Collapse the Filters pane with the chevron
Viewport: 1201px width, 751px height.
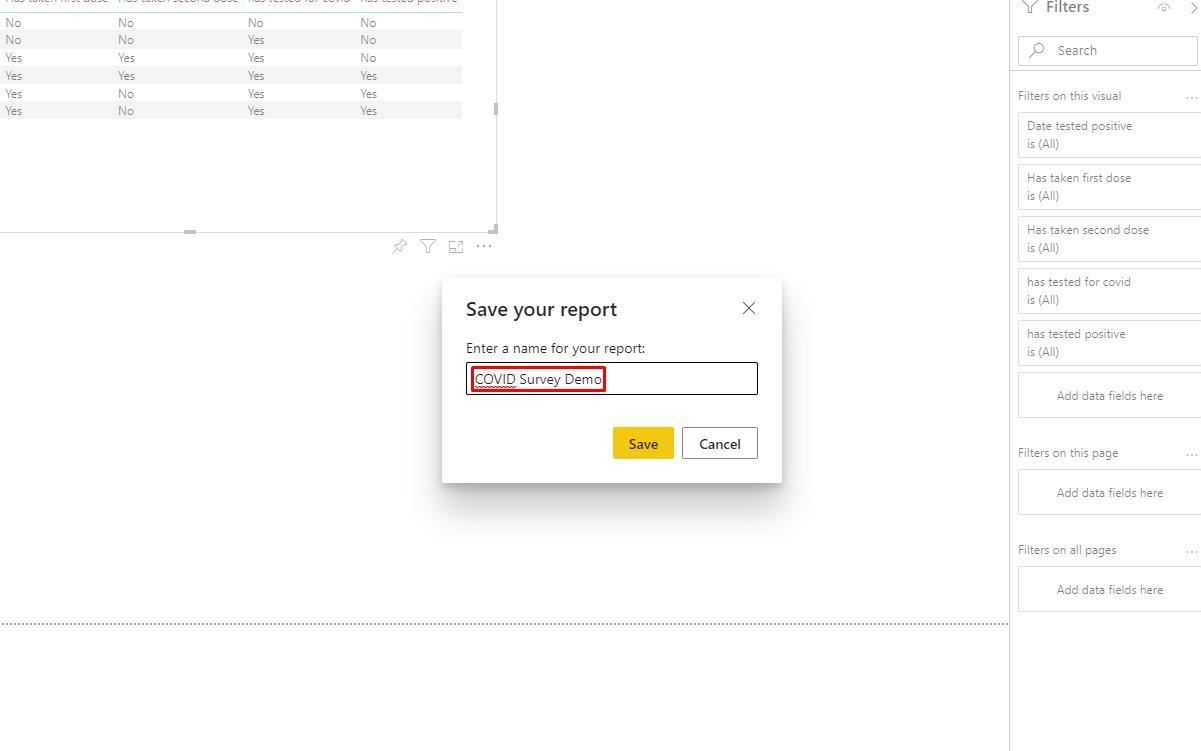pyautogui.click(x=1193, y=8)
